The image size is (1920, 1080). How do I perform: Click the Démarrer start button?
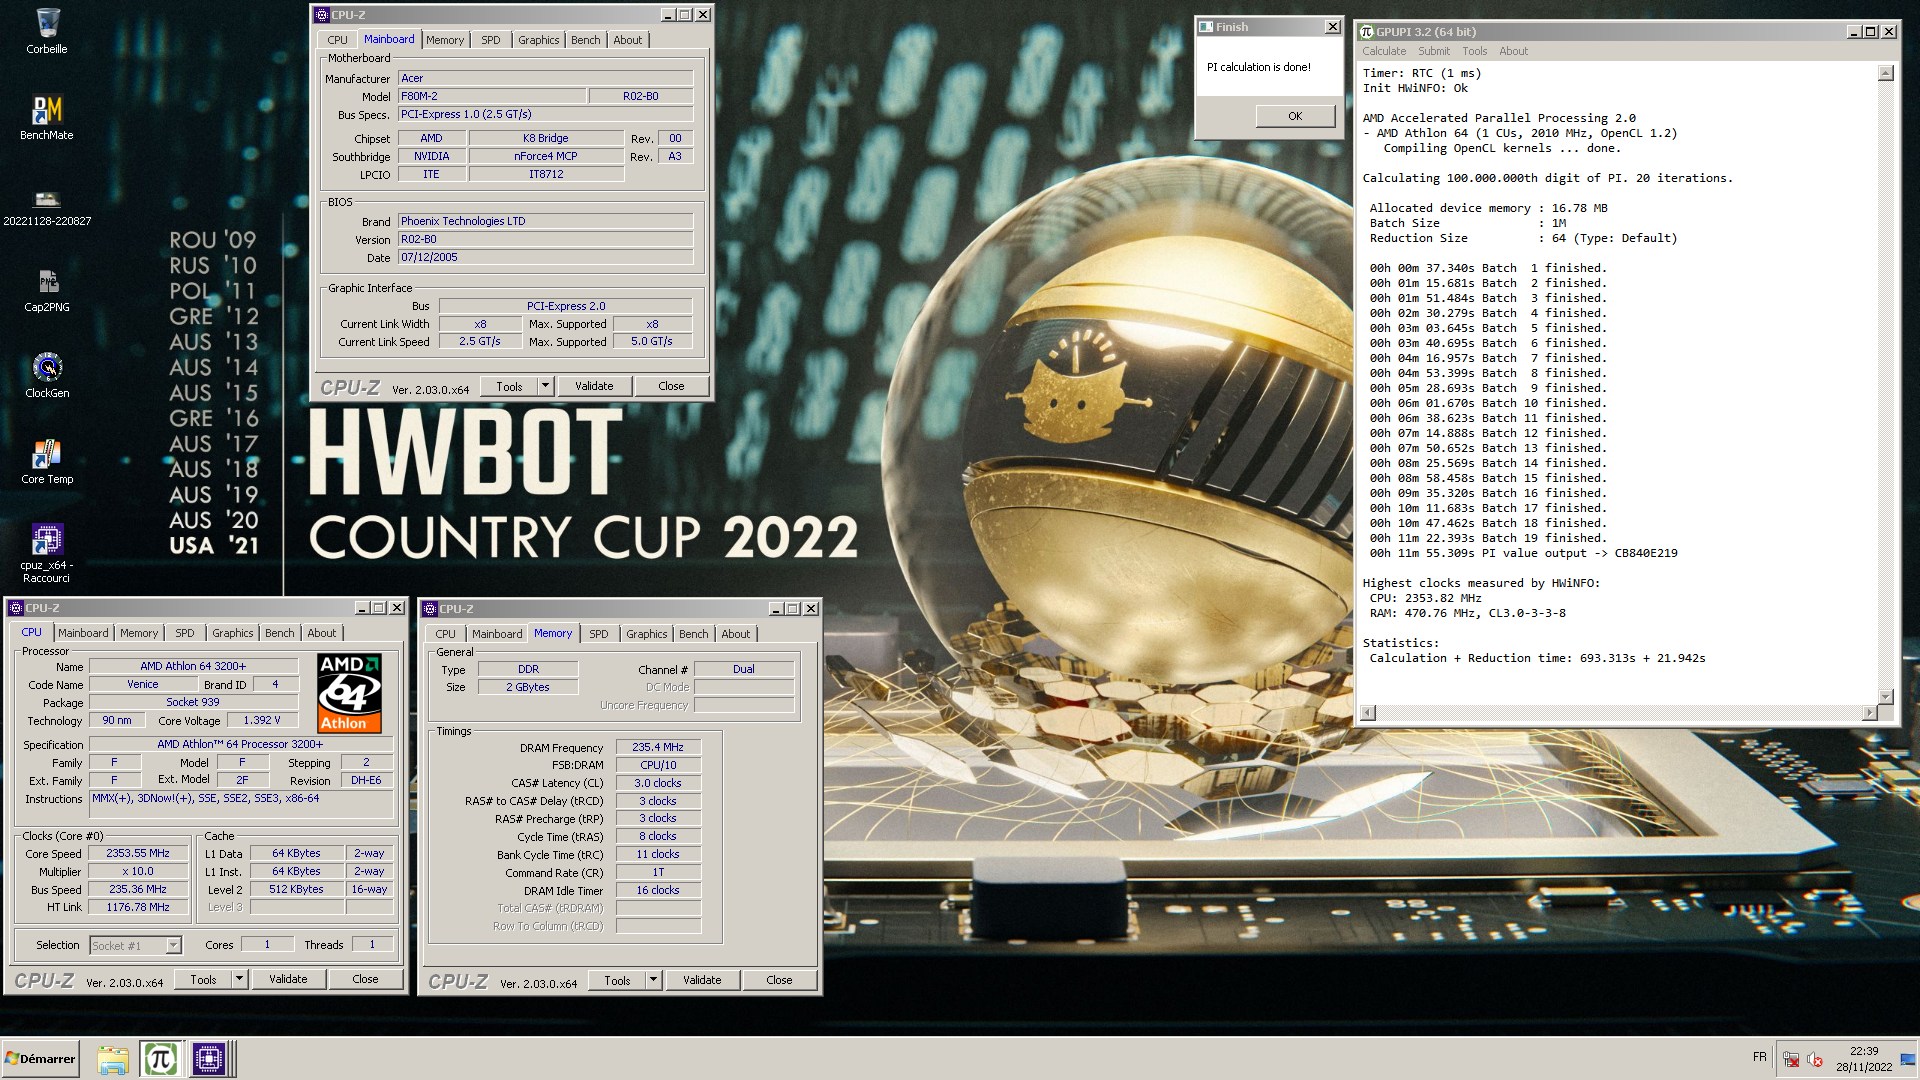pyautogui.click(x=40, y=1058)
